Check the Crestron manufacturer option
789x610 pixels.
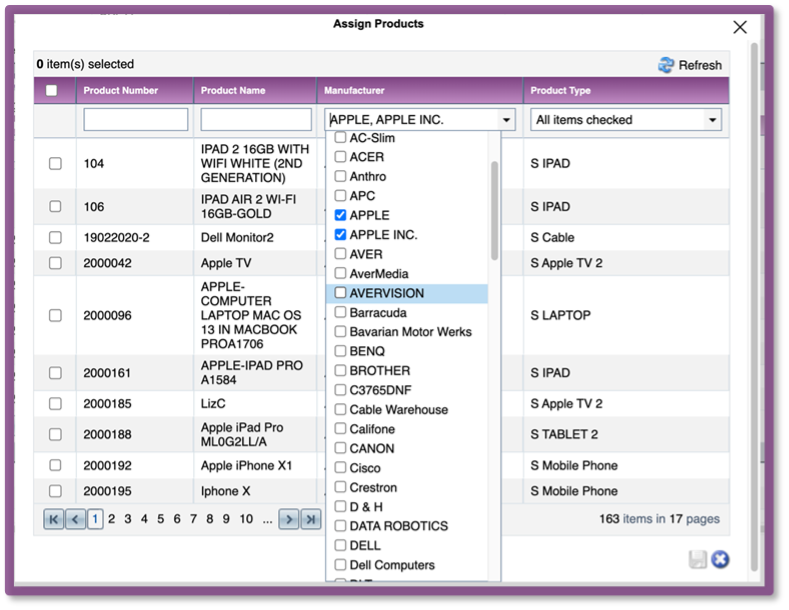coord(341,487)
